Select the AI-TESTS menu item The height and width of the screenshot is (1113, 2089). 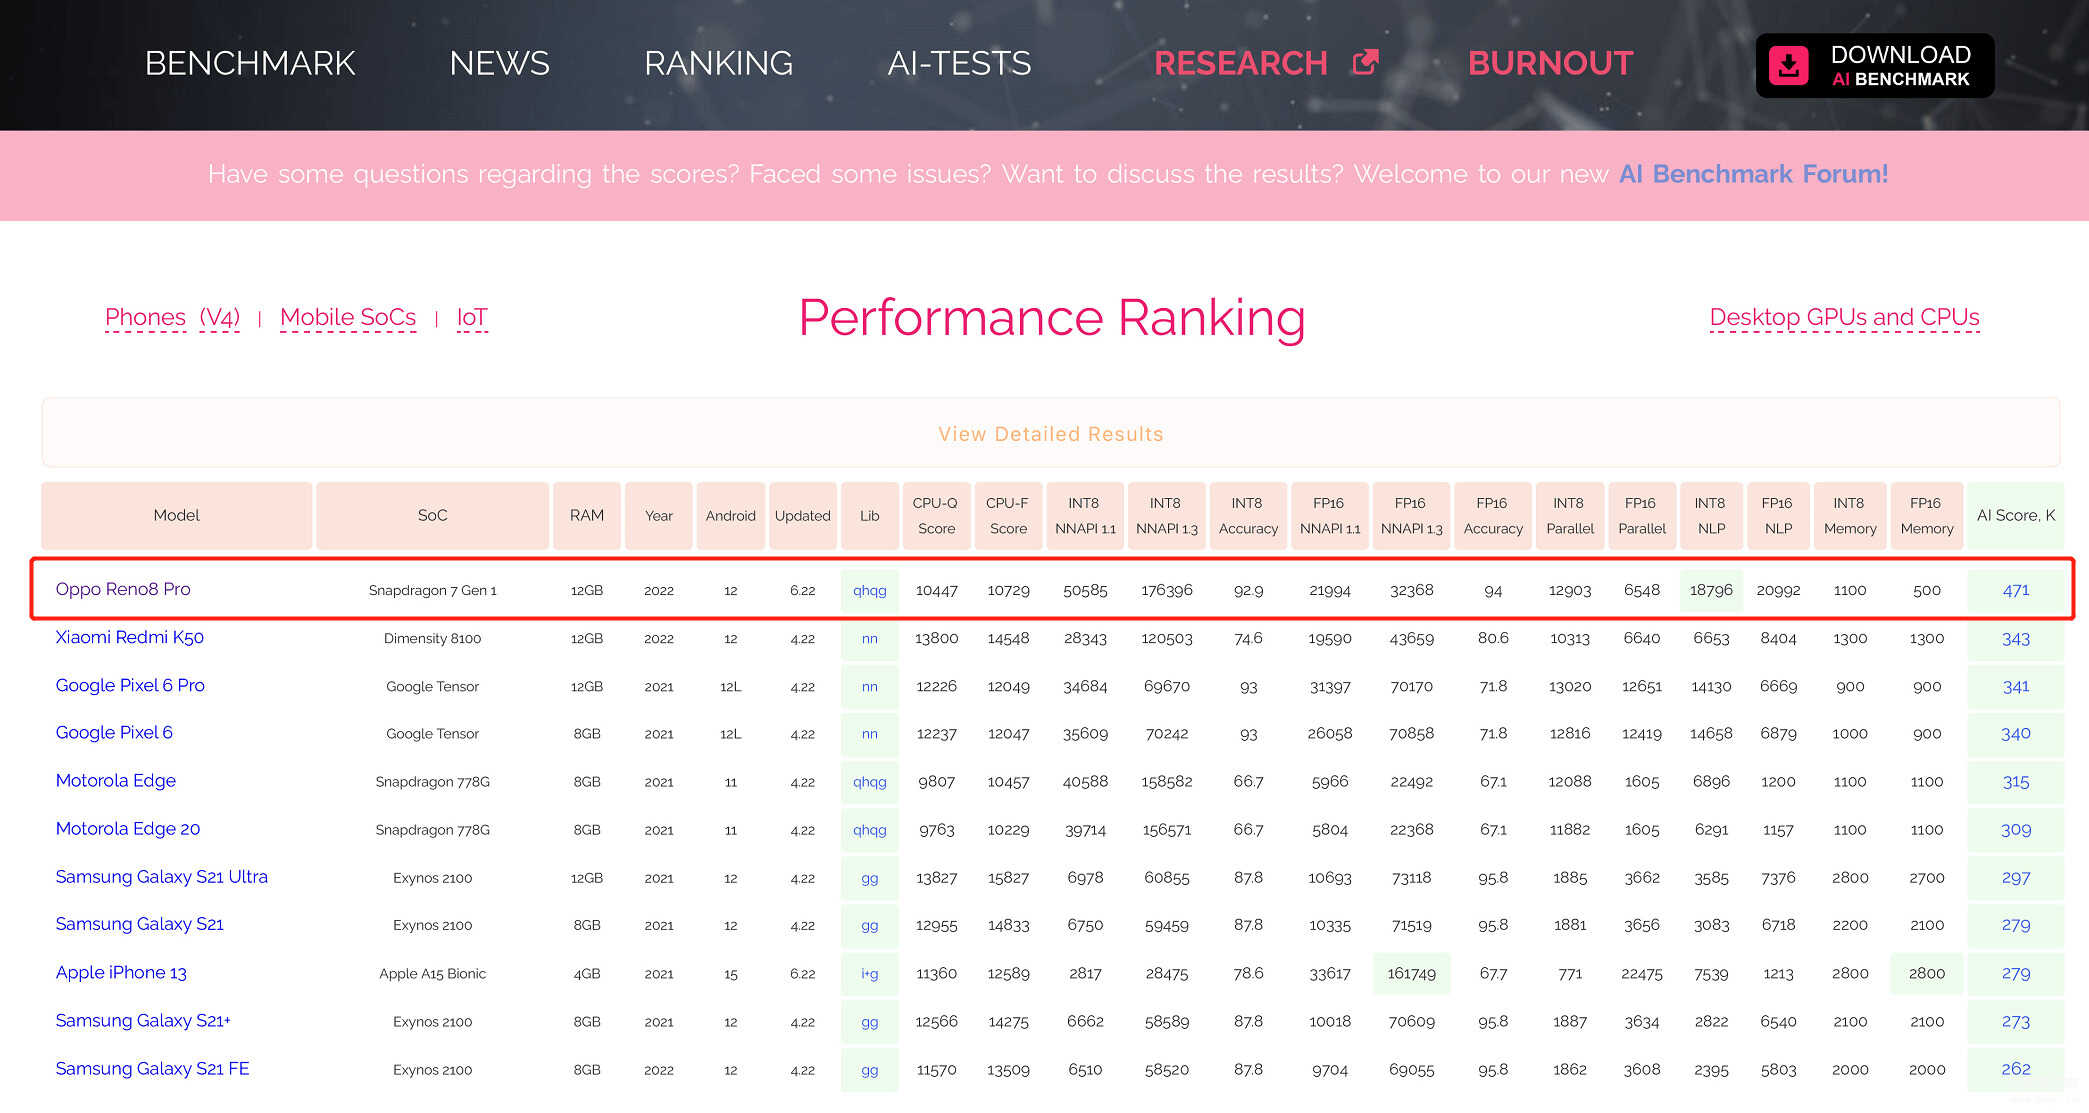[x=959, y=63]
